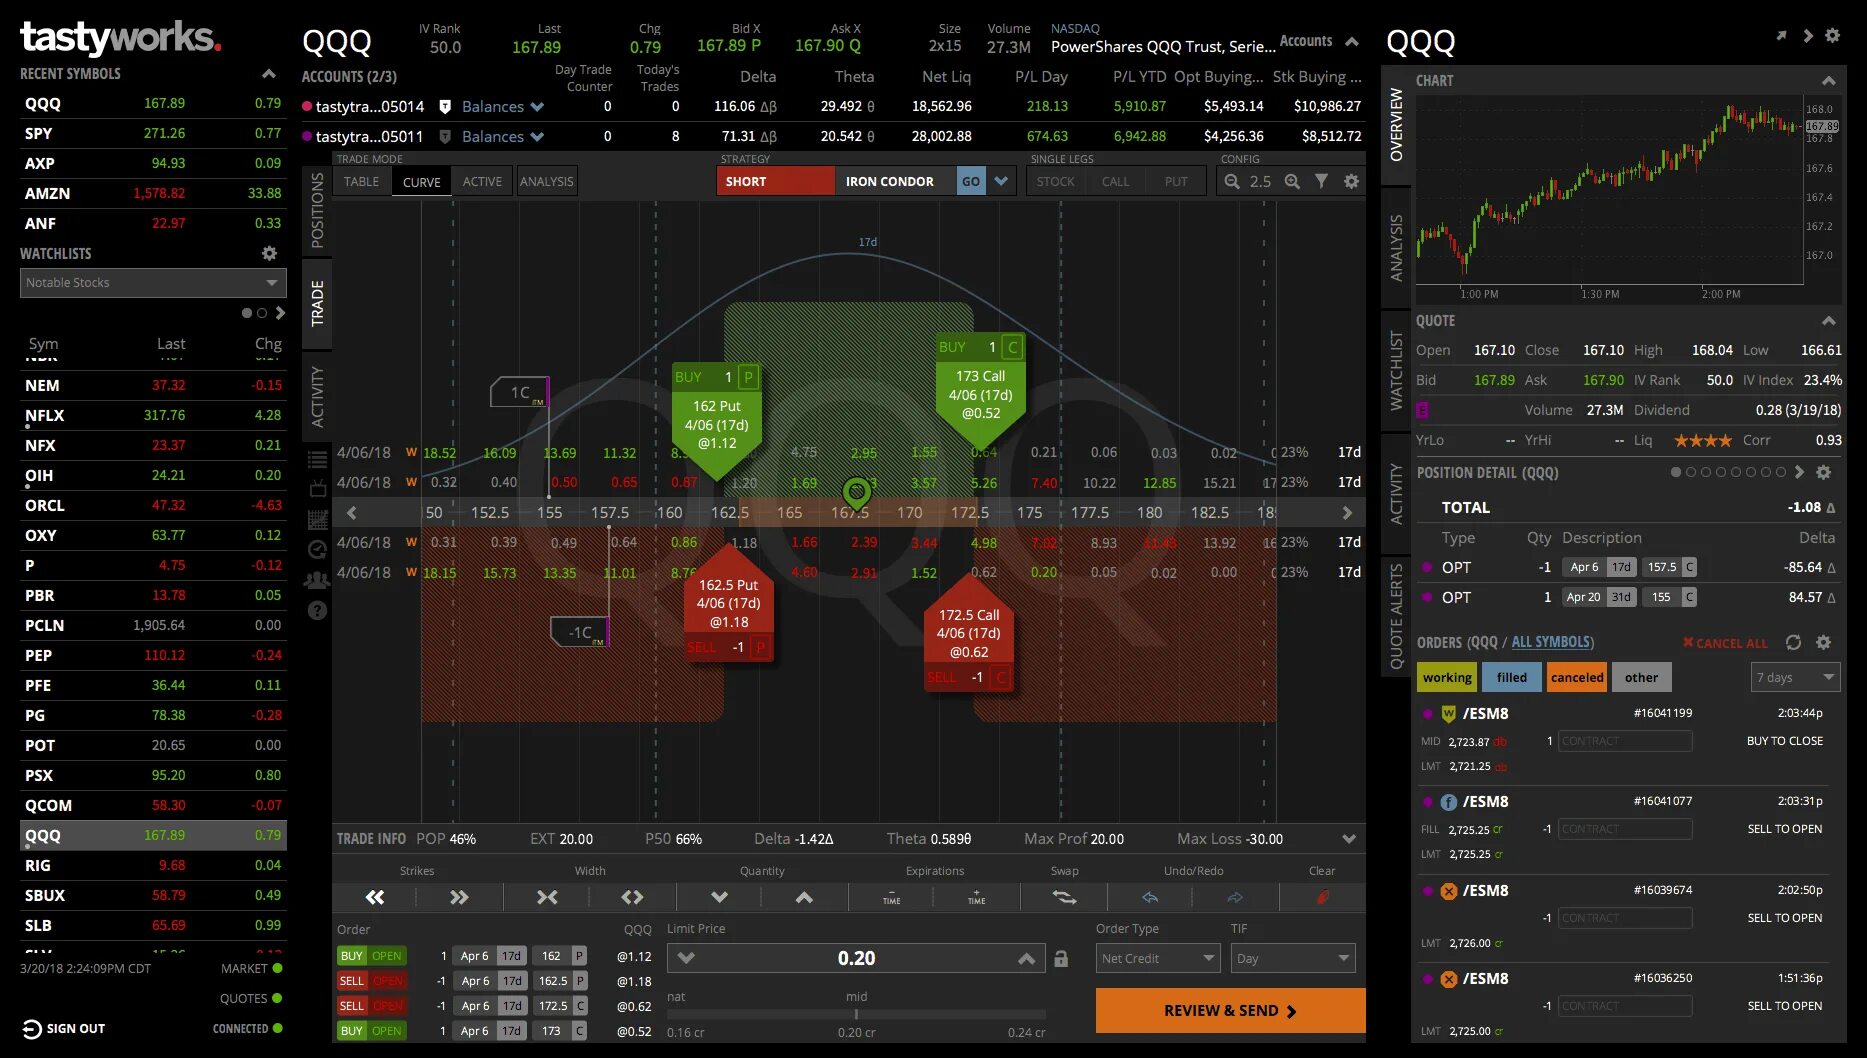Narrow the spread width

(x=547, y=897)
